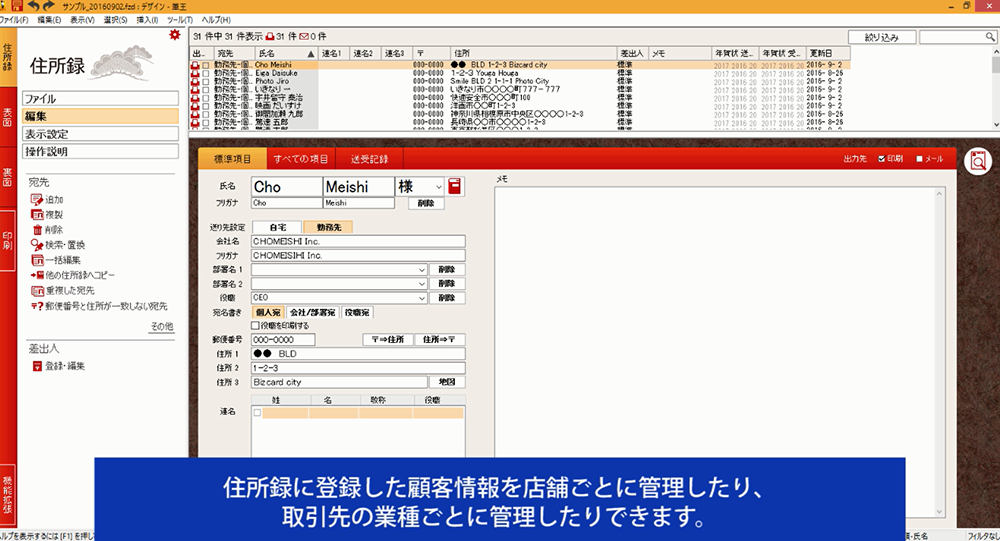The image size is (1000, 541).
Task: Click the 住所⇒〒 conversion button
Action: click(x=439, y=339)
